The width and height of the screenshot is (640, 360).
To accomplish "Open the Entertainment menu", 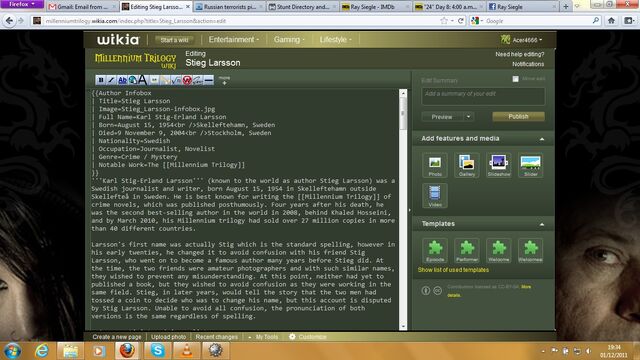I will (x=233, y=40).
